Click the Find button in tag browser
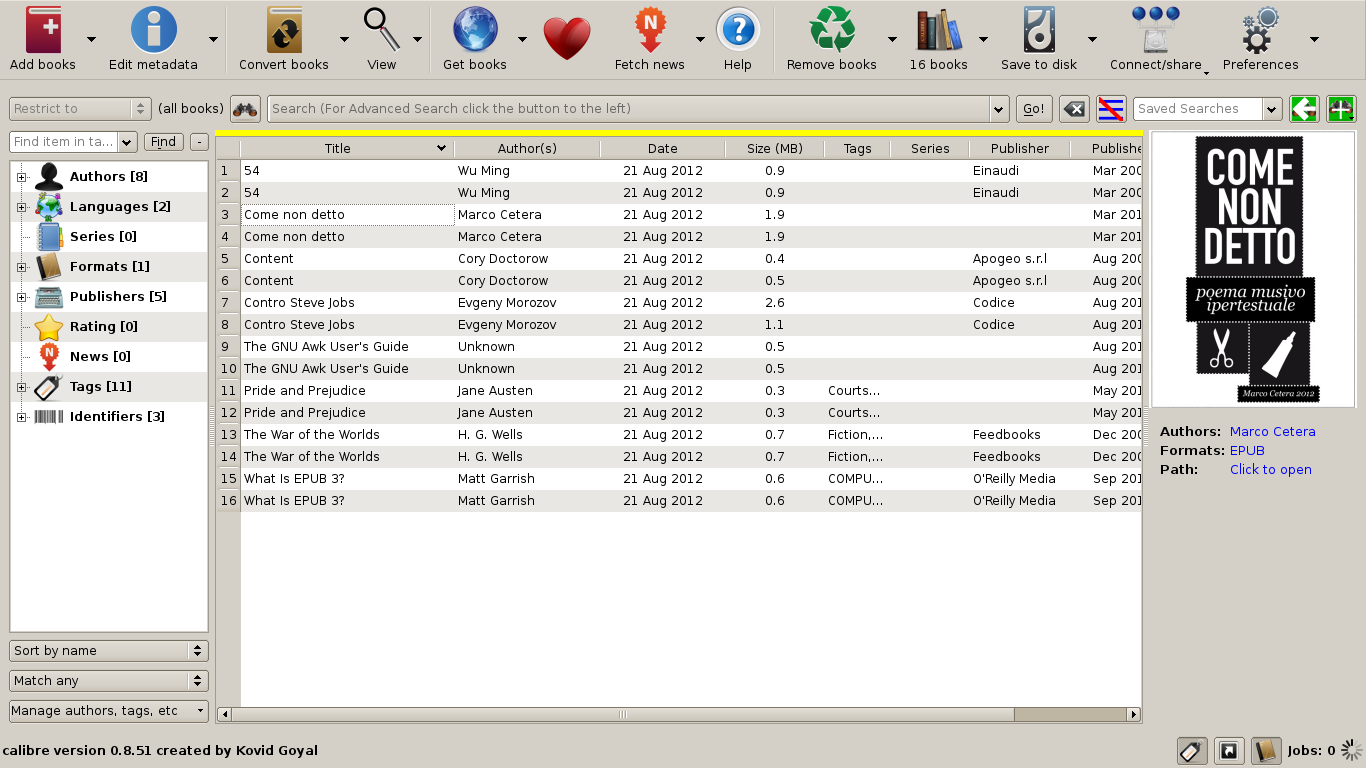Image resolution: width=1366 pixels, height=768 pixels. (x=164, y=142)
